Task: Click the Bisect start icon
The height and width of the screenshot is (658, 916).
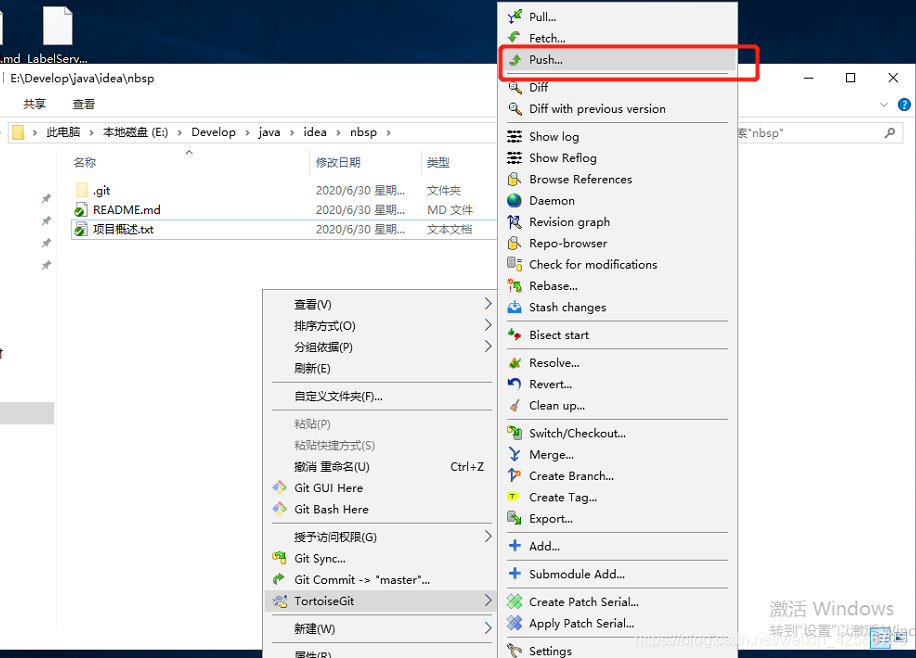Action: click(x=515, y=335)
